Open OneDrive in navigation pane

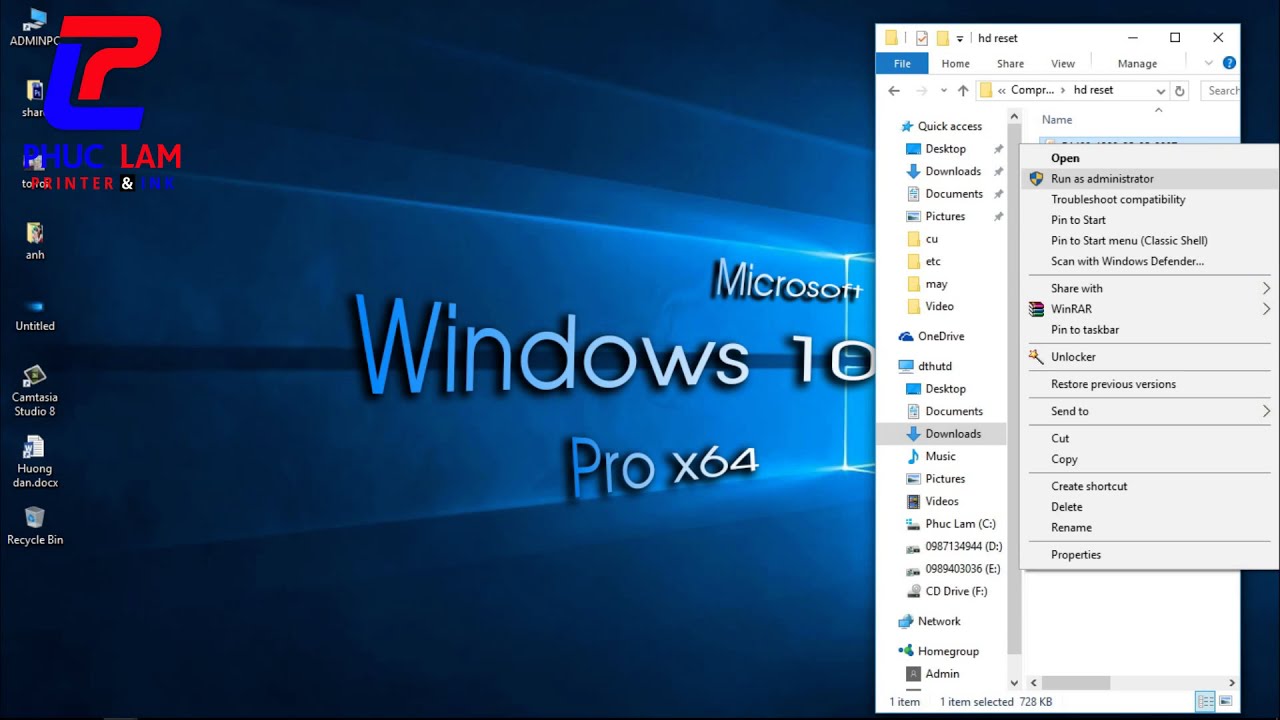(x=940, y=336)
